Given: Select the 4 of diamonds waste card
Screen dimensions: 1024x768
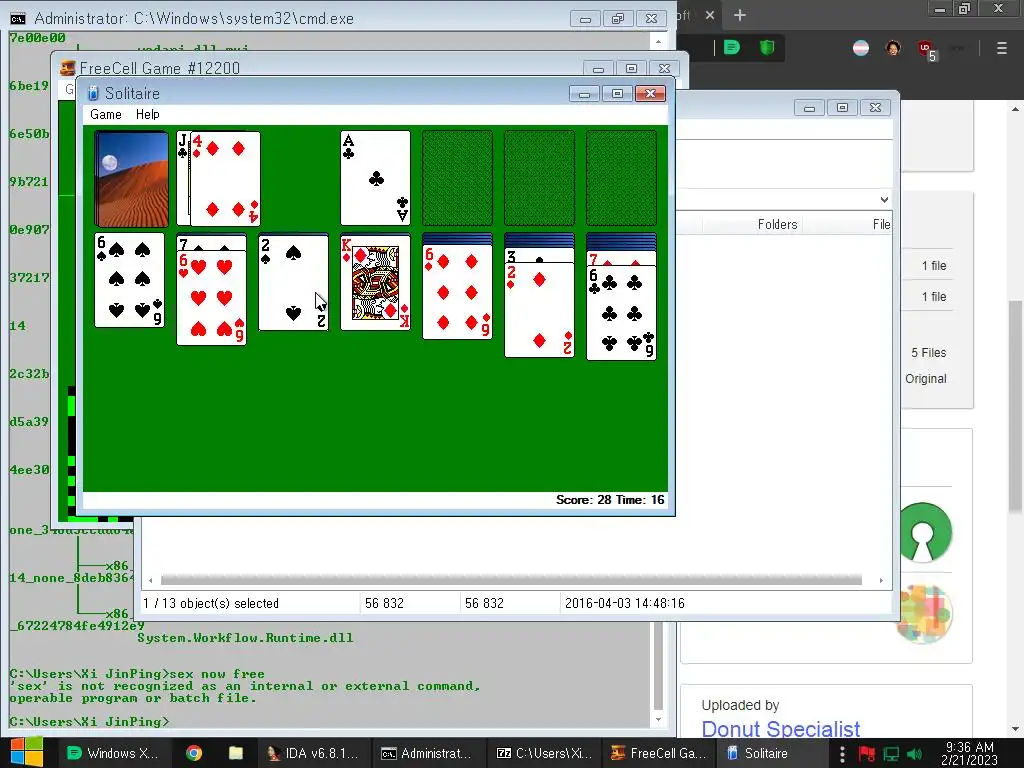Looking at the screenshot, I should point(225,178).
